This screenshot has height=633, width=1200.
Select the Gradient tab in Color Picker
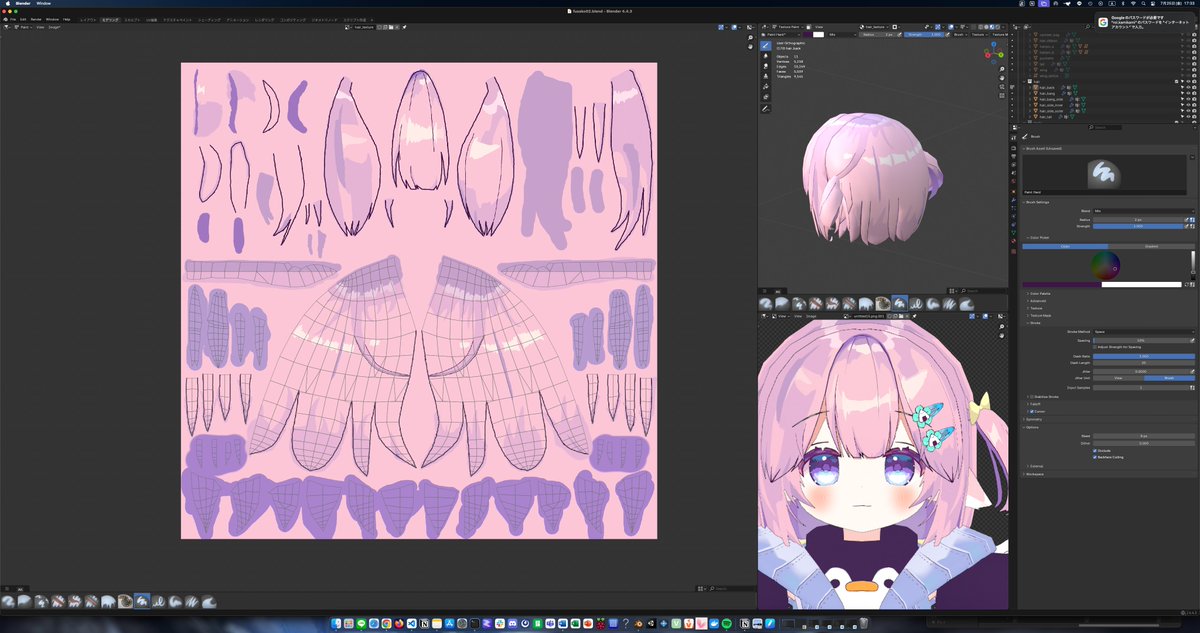pyautogui.click(x=1151, y=246)
